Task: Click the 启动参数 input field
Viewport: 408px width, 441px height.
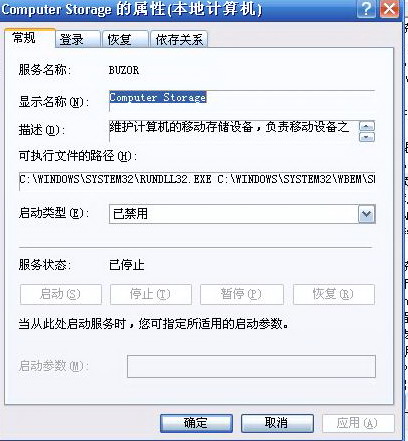Action: tap(251, 366)
